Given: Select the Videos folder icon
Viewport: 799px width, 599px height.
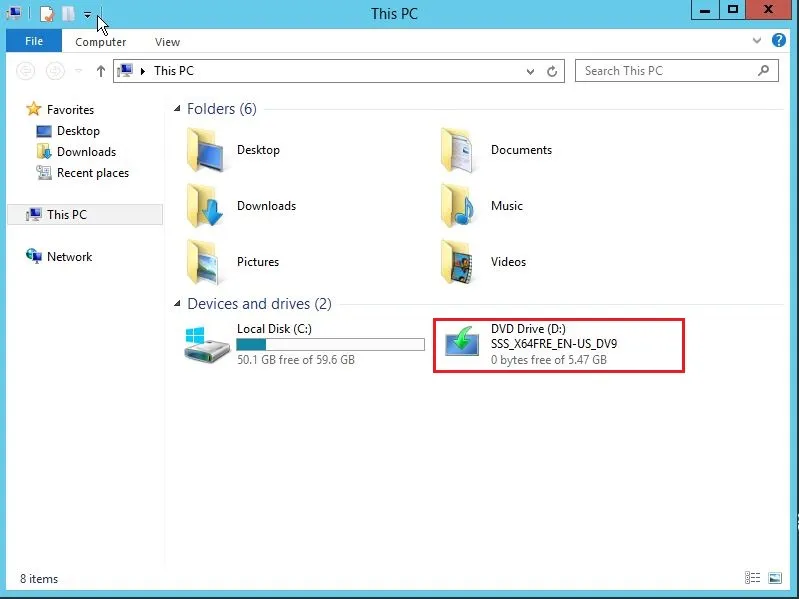Looking at the screenshot, I should pyautogui.click(x=457, y=262).
